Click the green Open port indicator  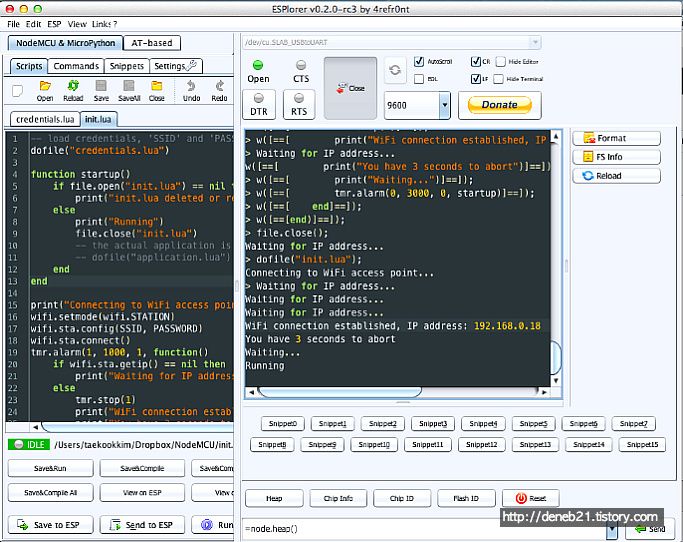[258, 65]
